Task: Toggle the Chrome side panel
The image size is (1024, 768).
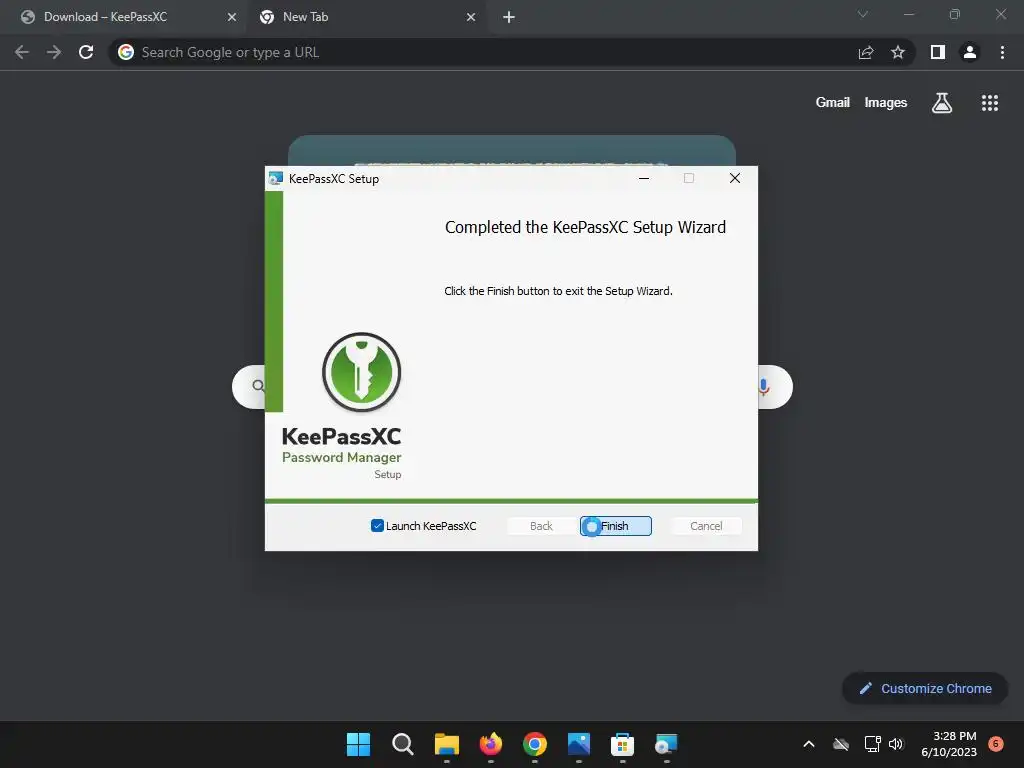Action: point(938,52)
